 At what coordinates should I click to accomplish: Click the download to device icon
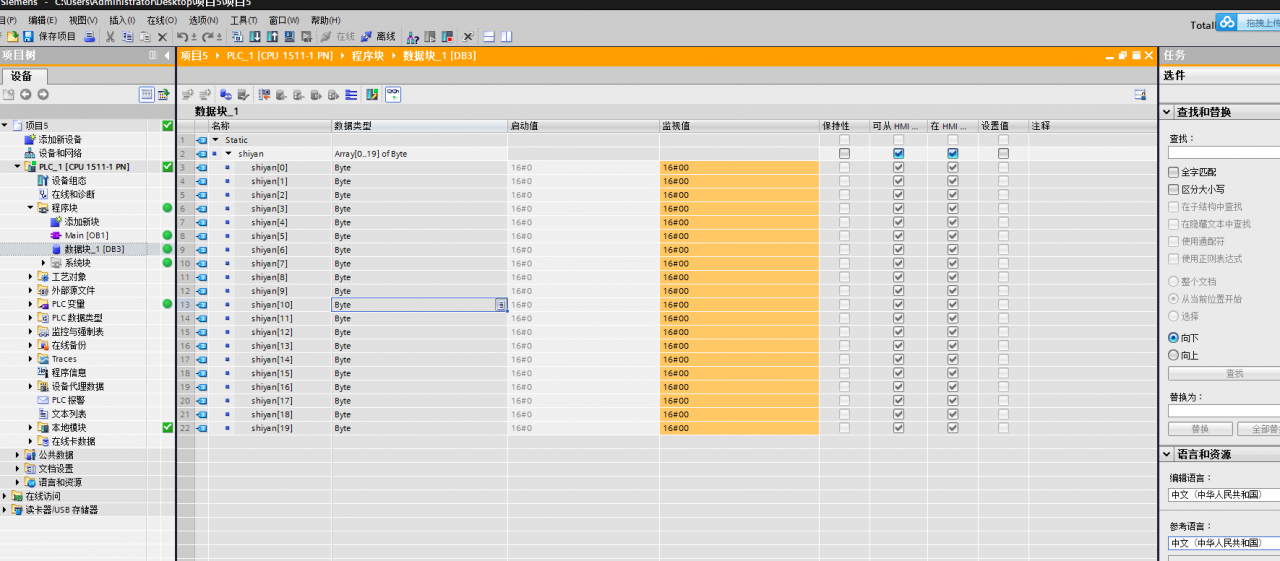[x=255, y=36]
